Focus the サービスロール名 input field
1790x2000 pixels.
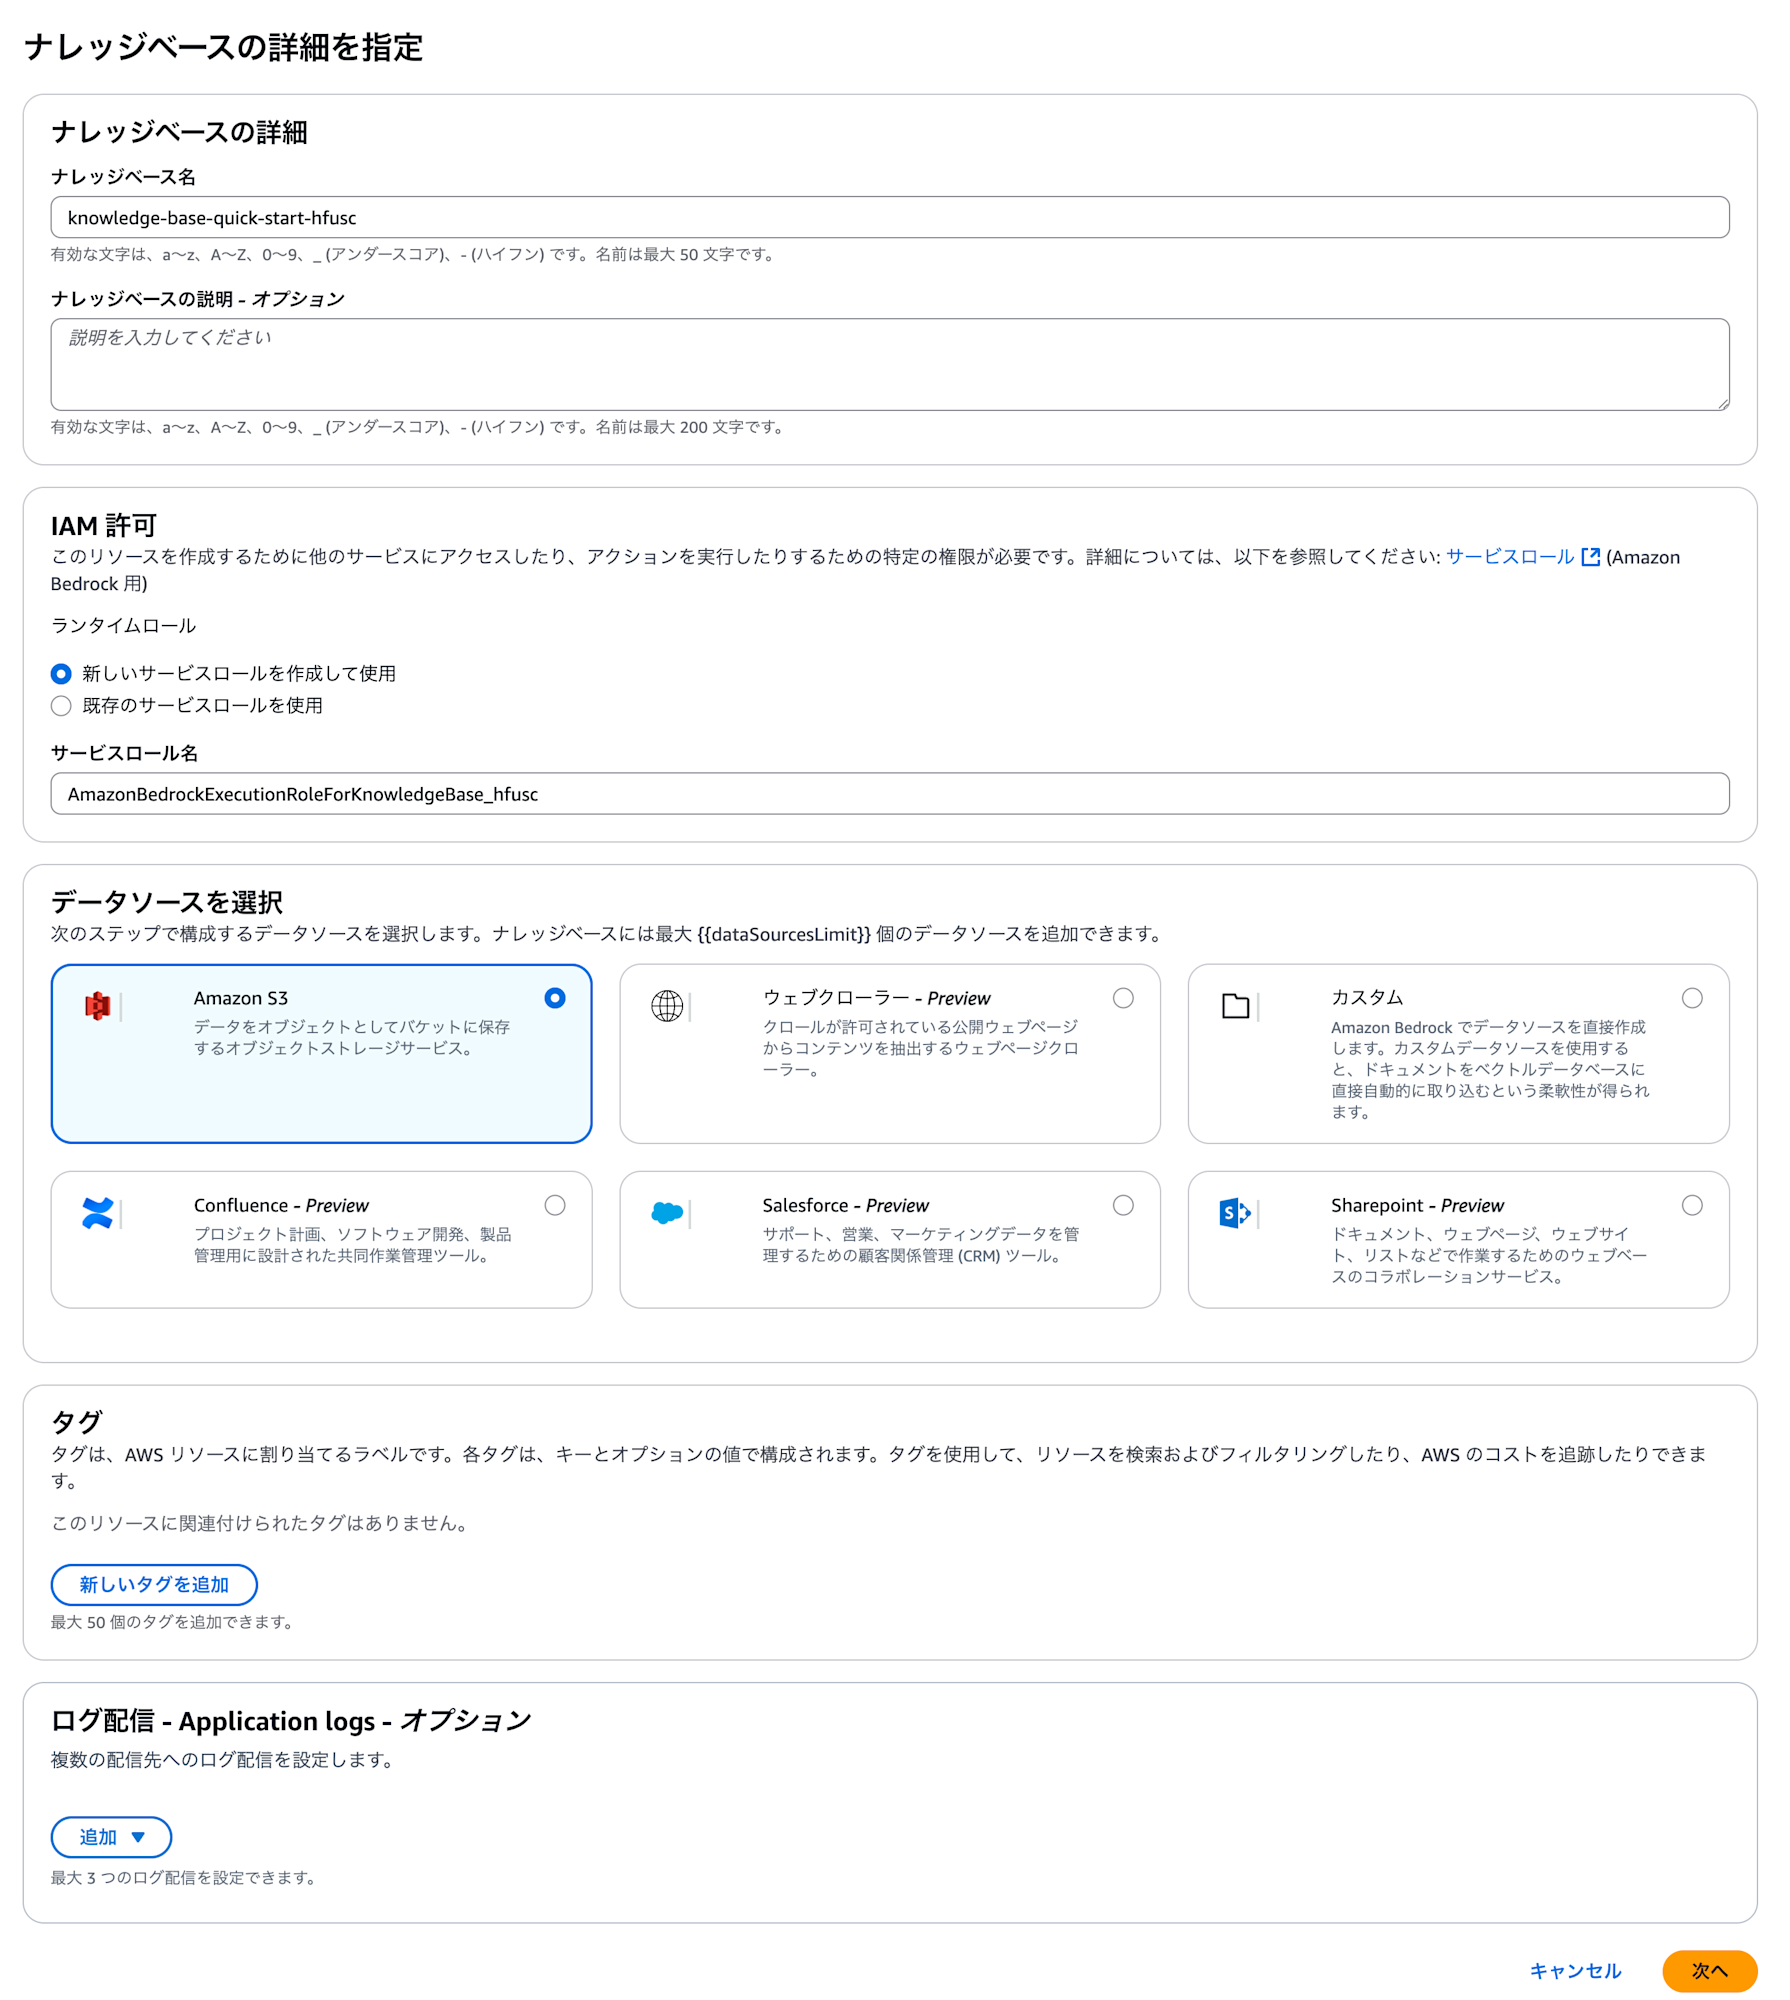click(890, 794)
